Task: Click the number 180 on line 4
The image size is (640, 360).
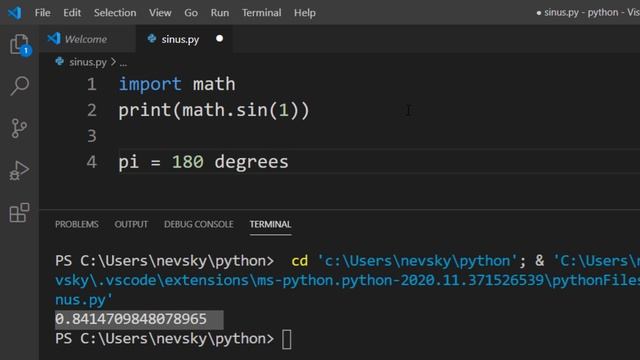Action: 187,162
